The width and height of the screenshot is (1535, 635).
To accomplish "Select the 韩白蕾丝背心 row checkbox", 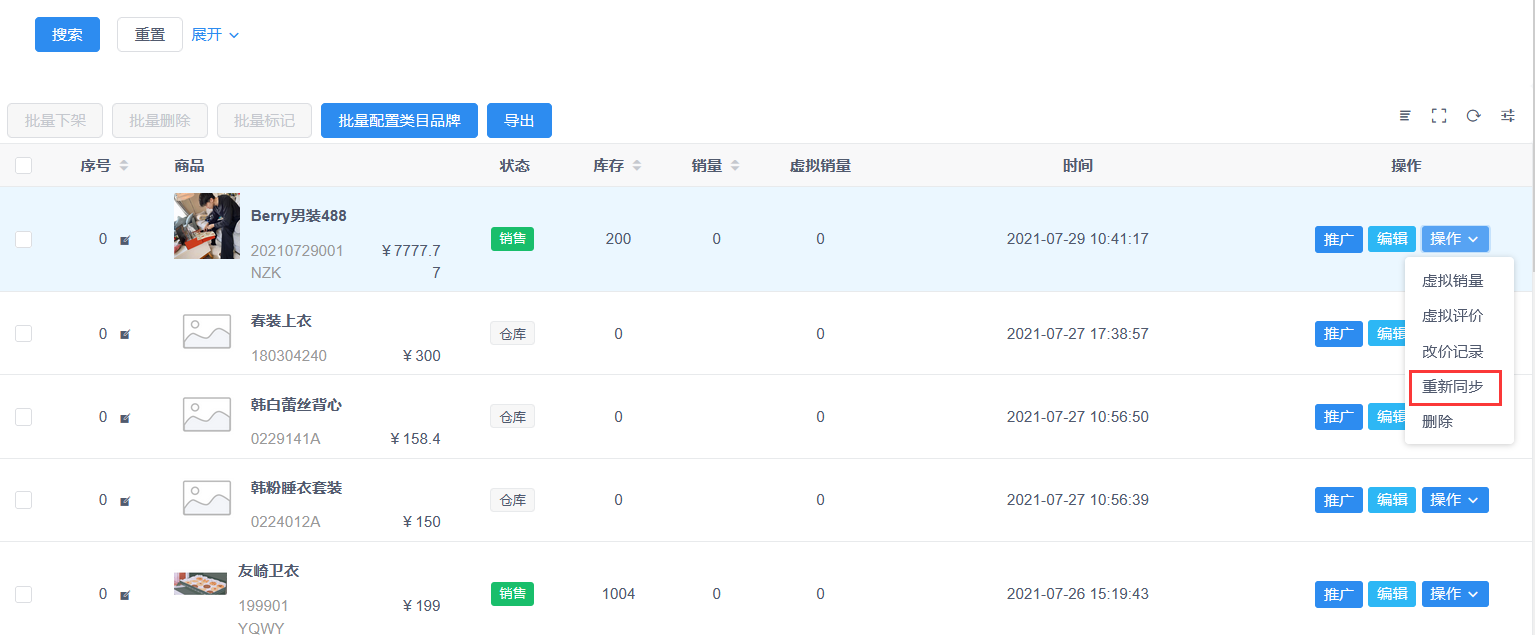I will pos(24,416).
